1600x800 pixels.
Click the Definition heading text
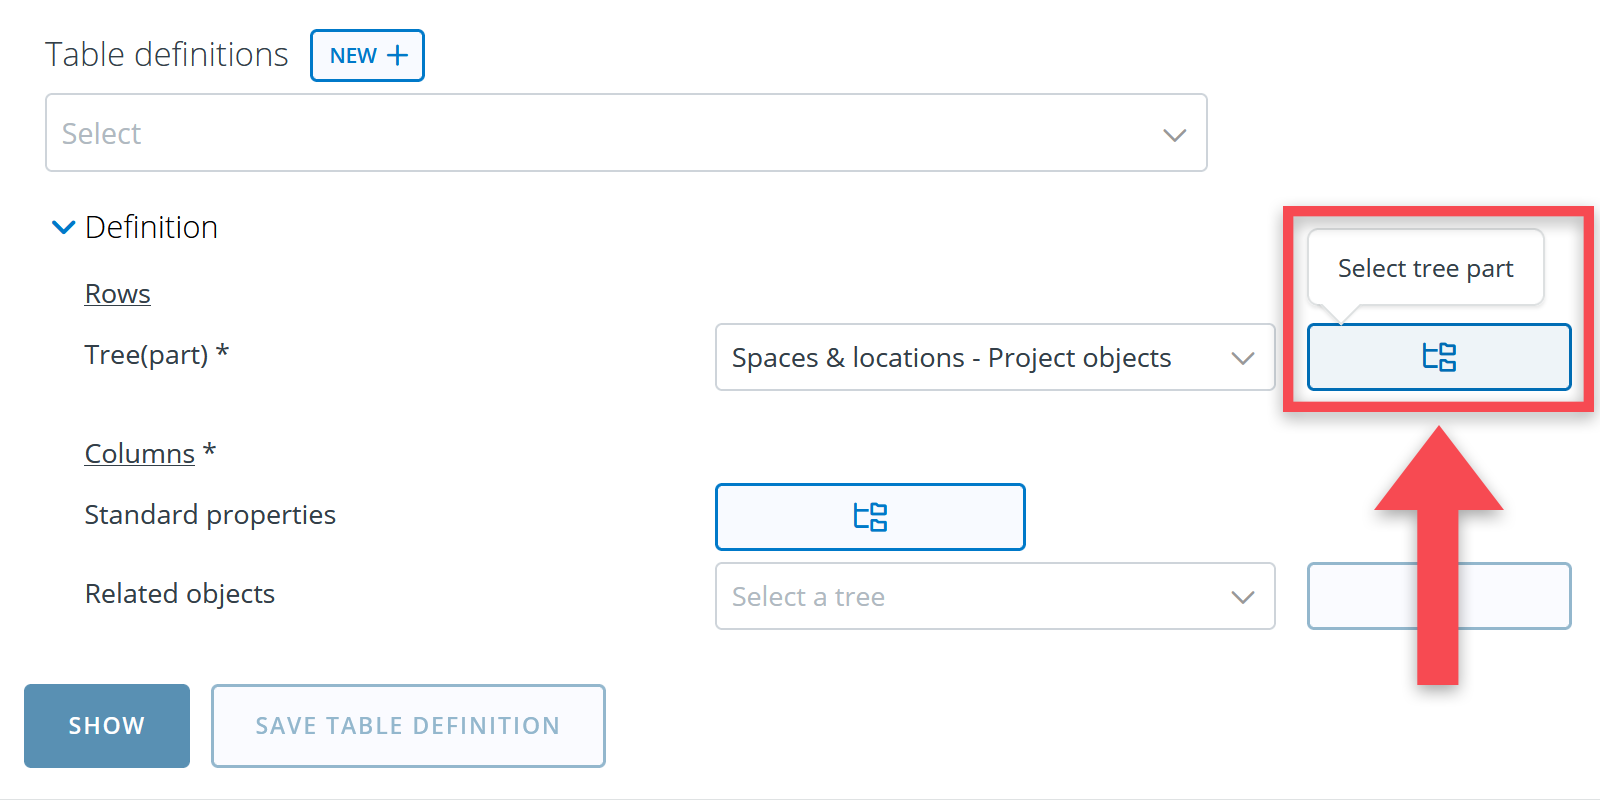(x=151, y=228)
